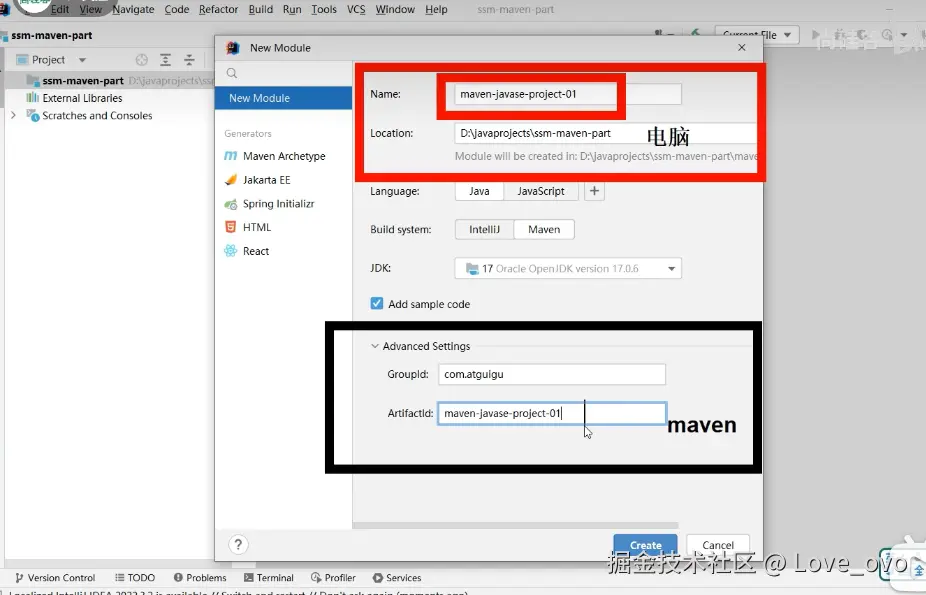Choose JavaScript language option

[x=541, y=191]
